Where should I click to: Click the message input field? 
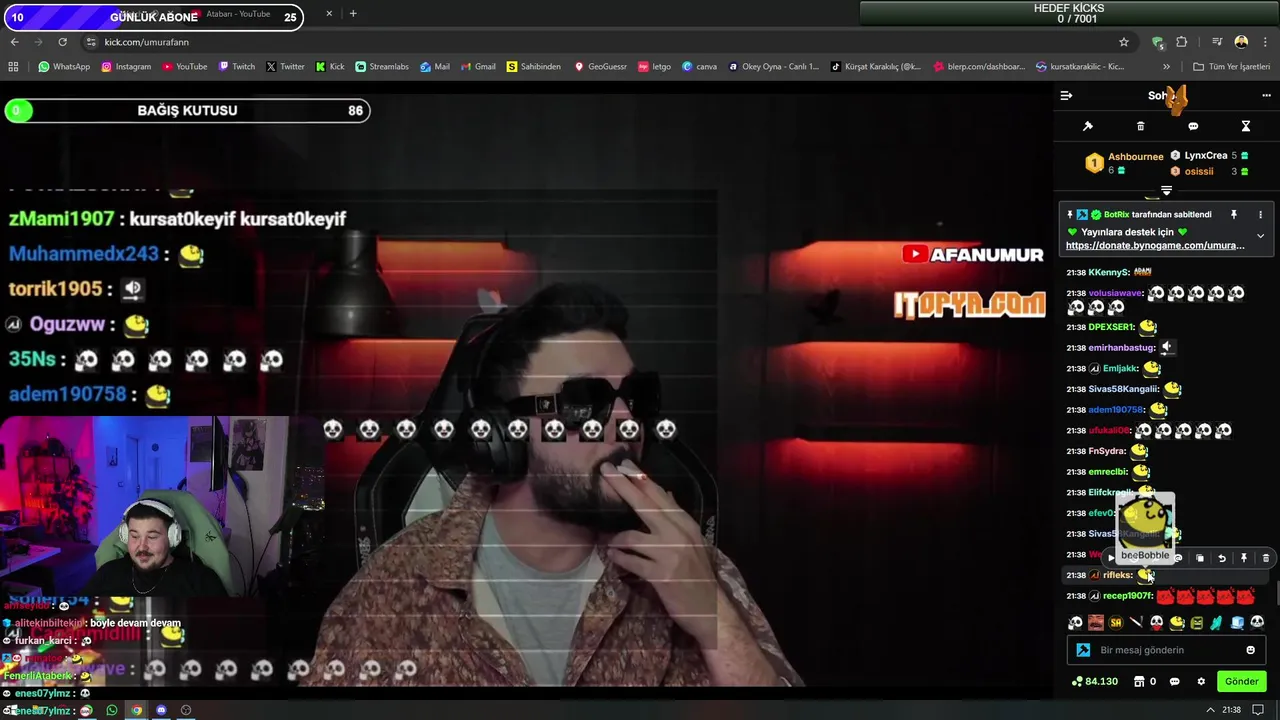pyautogui.click(x=1166, y=650)
